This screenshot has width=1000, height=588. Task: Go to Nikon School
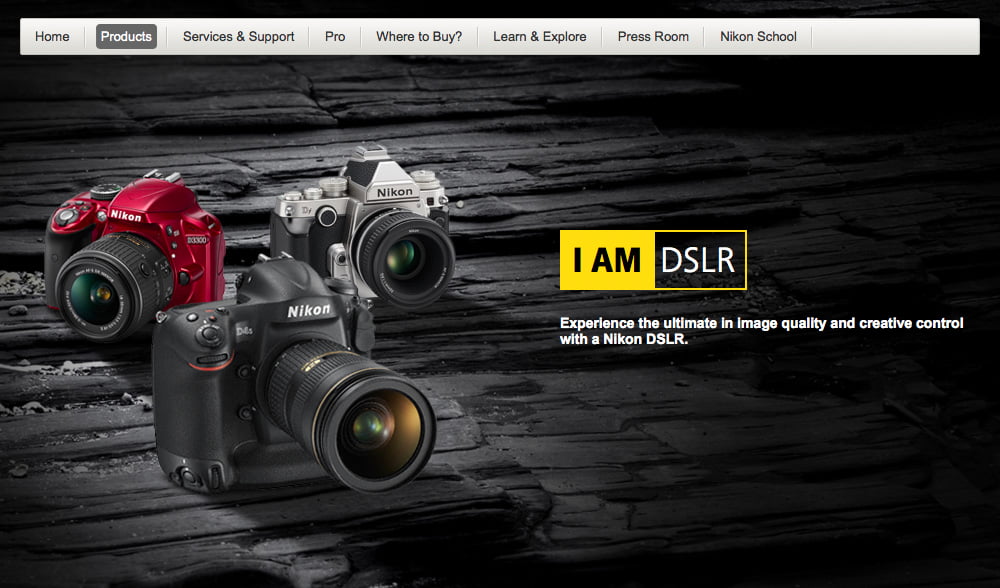pyautogui.click(x=757, y=36)
